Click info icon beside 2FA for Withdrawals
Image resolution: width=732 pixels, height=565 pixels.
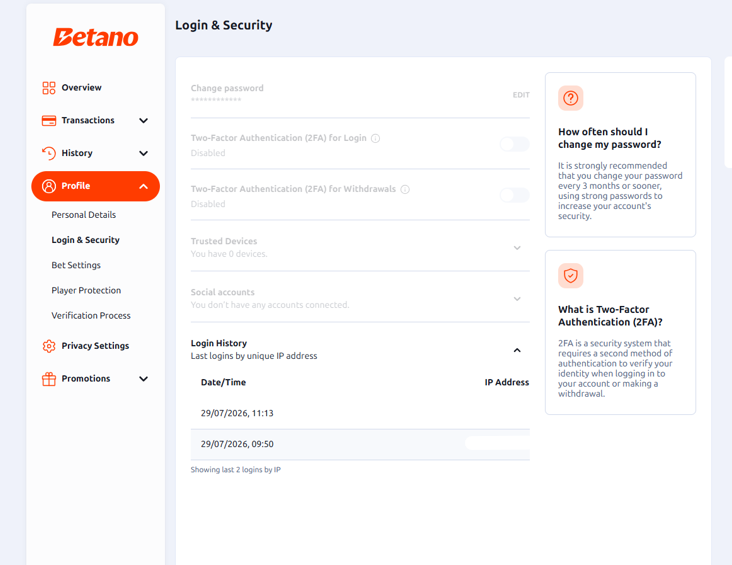point(405,189)
